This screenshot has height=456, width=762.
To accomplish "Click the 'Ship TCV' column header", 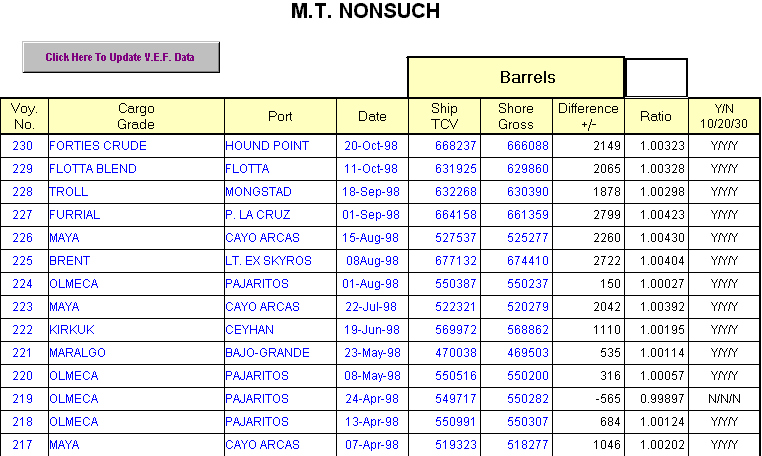I will (x=444, y=116).
